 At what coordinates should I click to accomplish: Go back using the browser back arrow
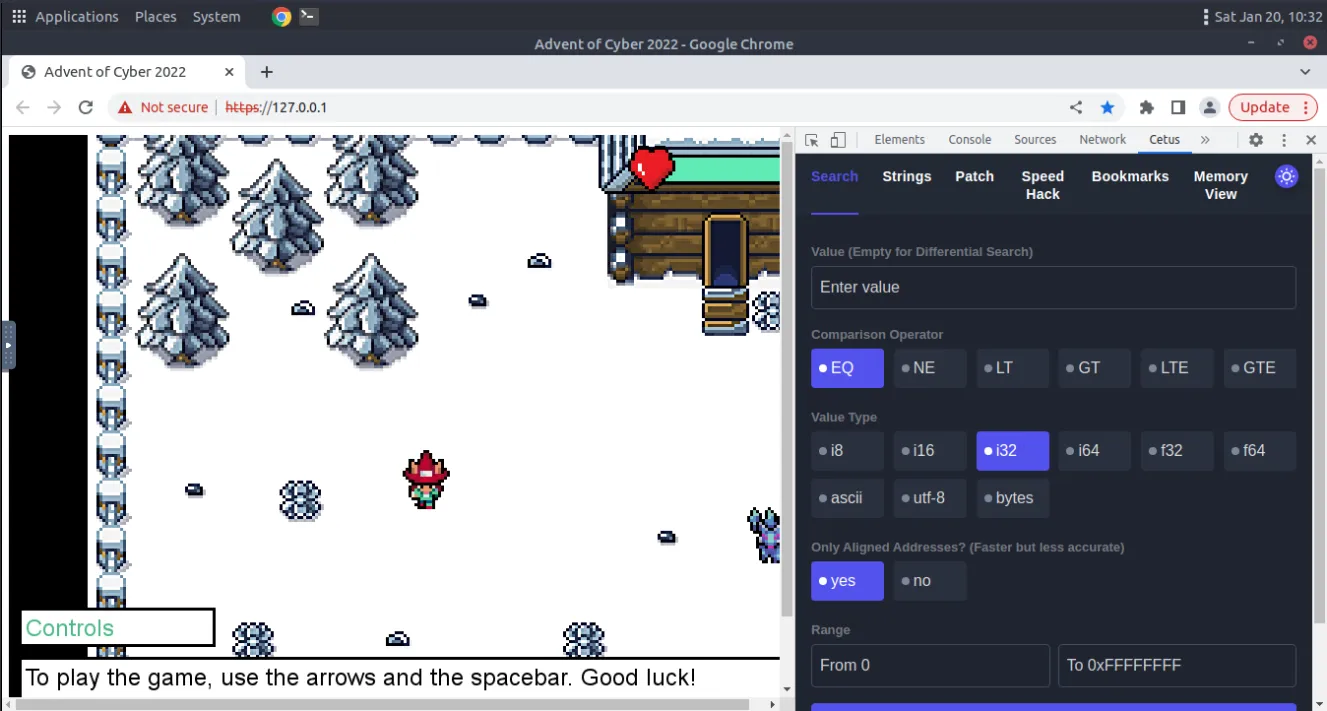(x=23, y=107)
